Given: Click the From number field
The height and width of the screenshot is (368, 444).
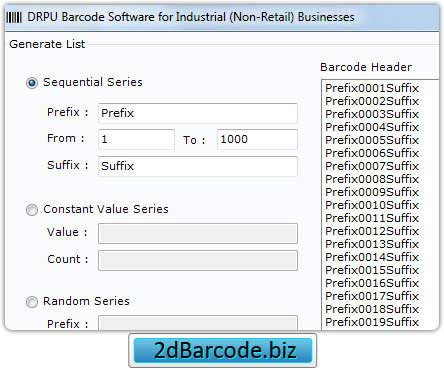Looking at the screenshot, I should click(136, 139).
